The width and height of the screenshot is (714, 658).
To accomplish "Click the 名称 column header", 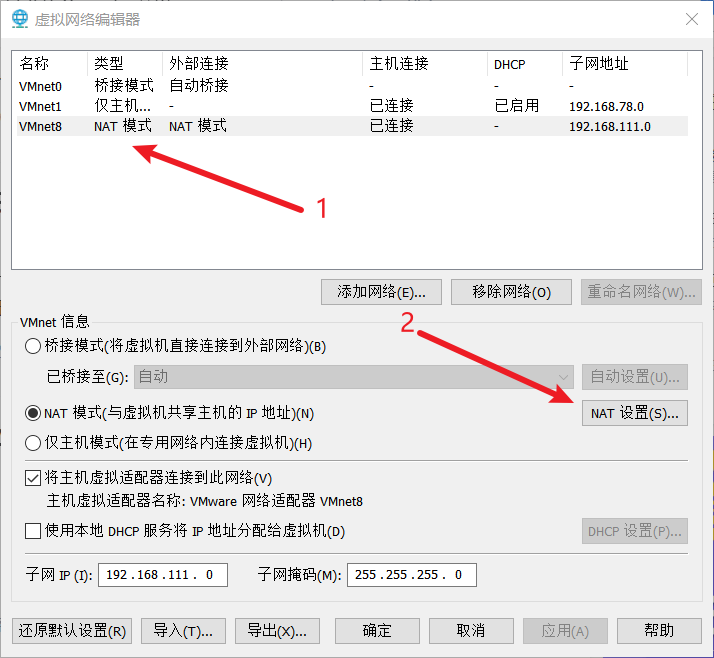I will click(x=51, y=63).
